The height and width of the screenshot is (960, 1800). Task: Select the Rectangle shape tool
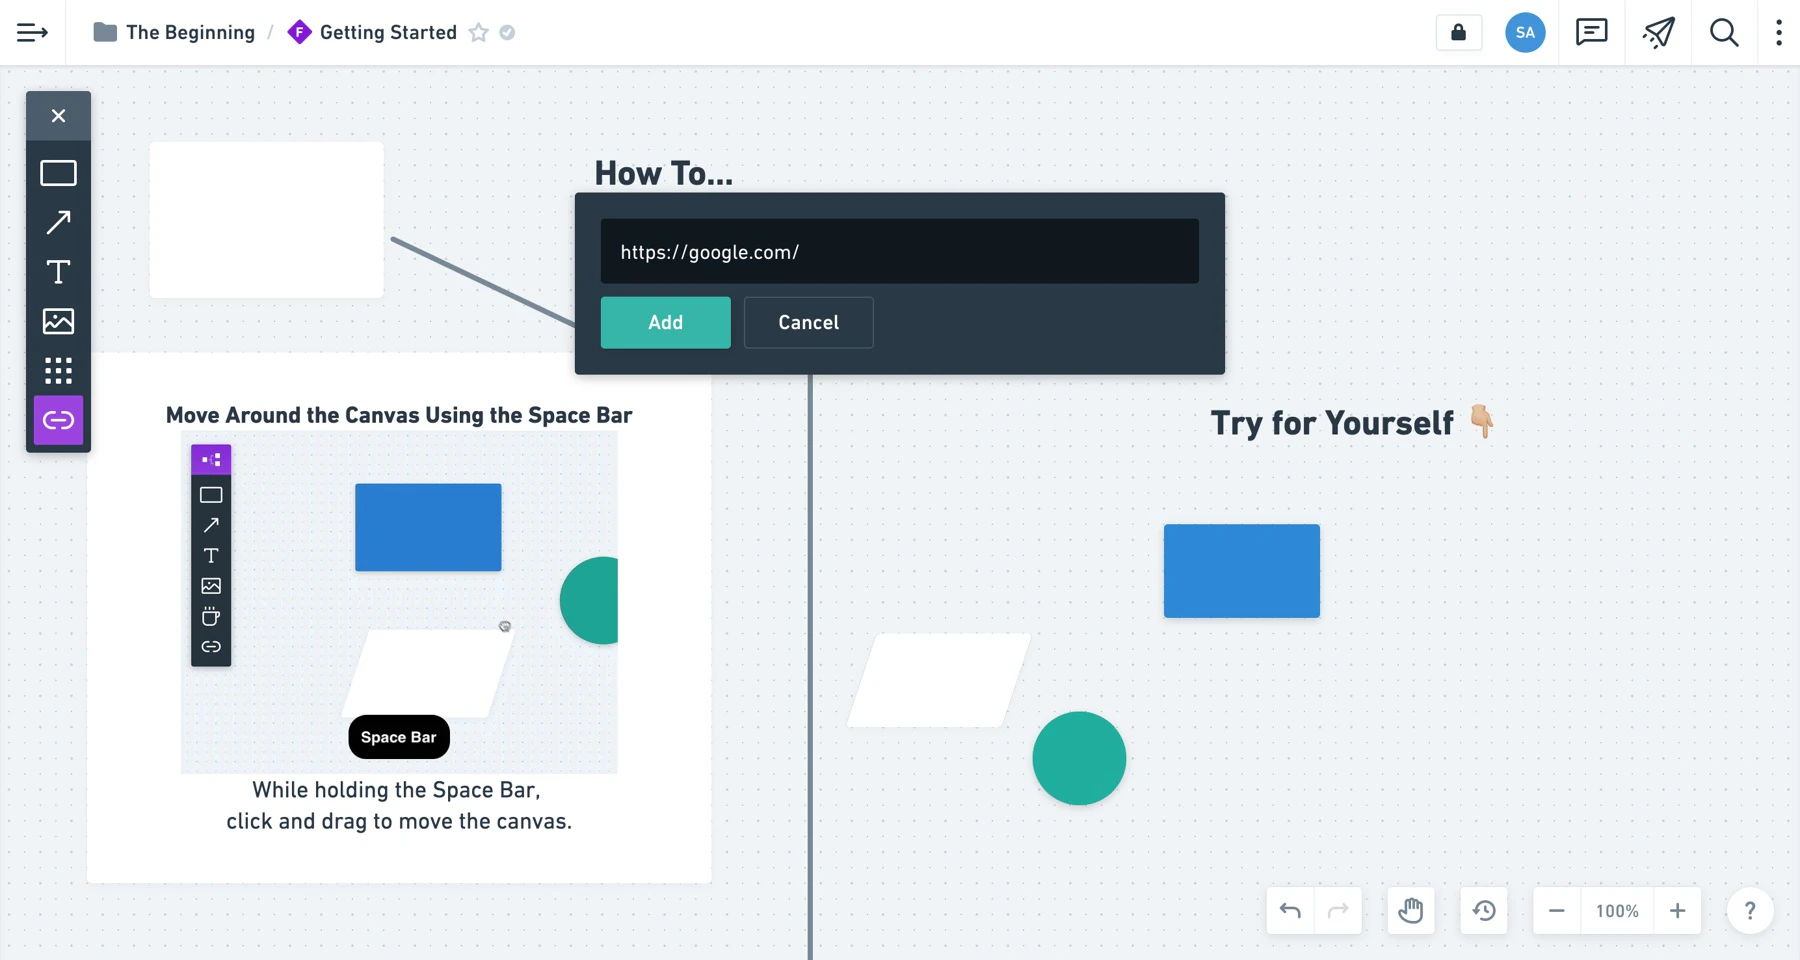point(58,173)
